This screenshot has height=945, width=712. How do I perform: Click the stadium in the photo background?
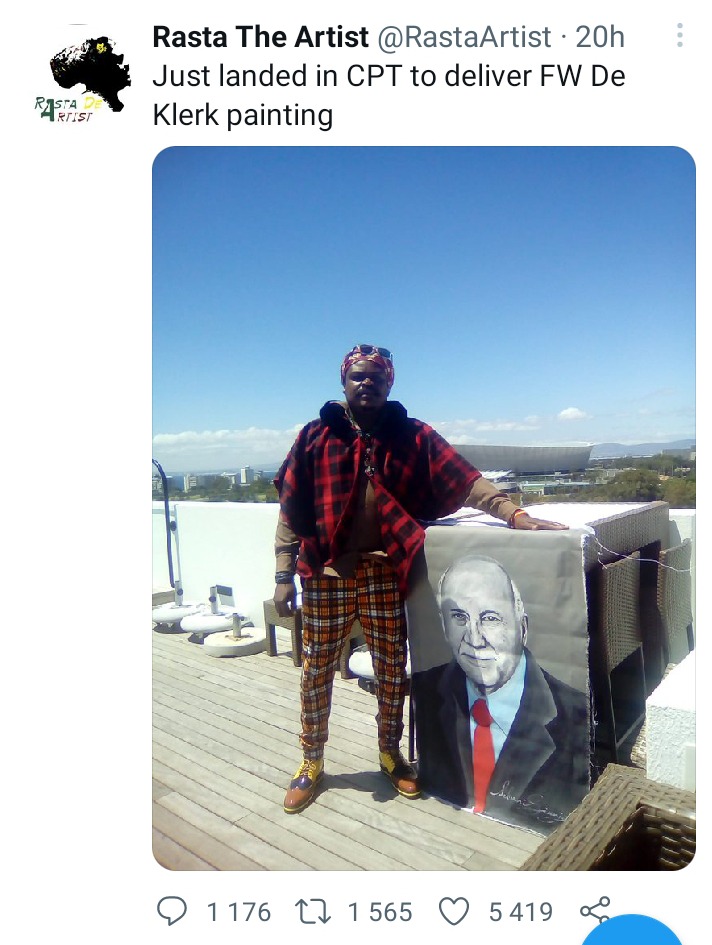[x=523, y=459]
